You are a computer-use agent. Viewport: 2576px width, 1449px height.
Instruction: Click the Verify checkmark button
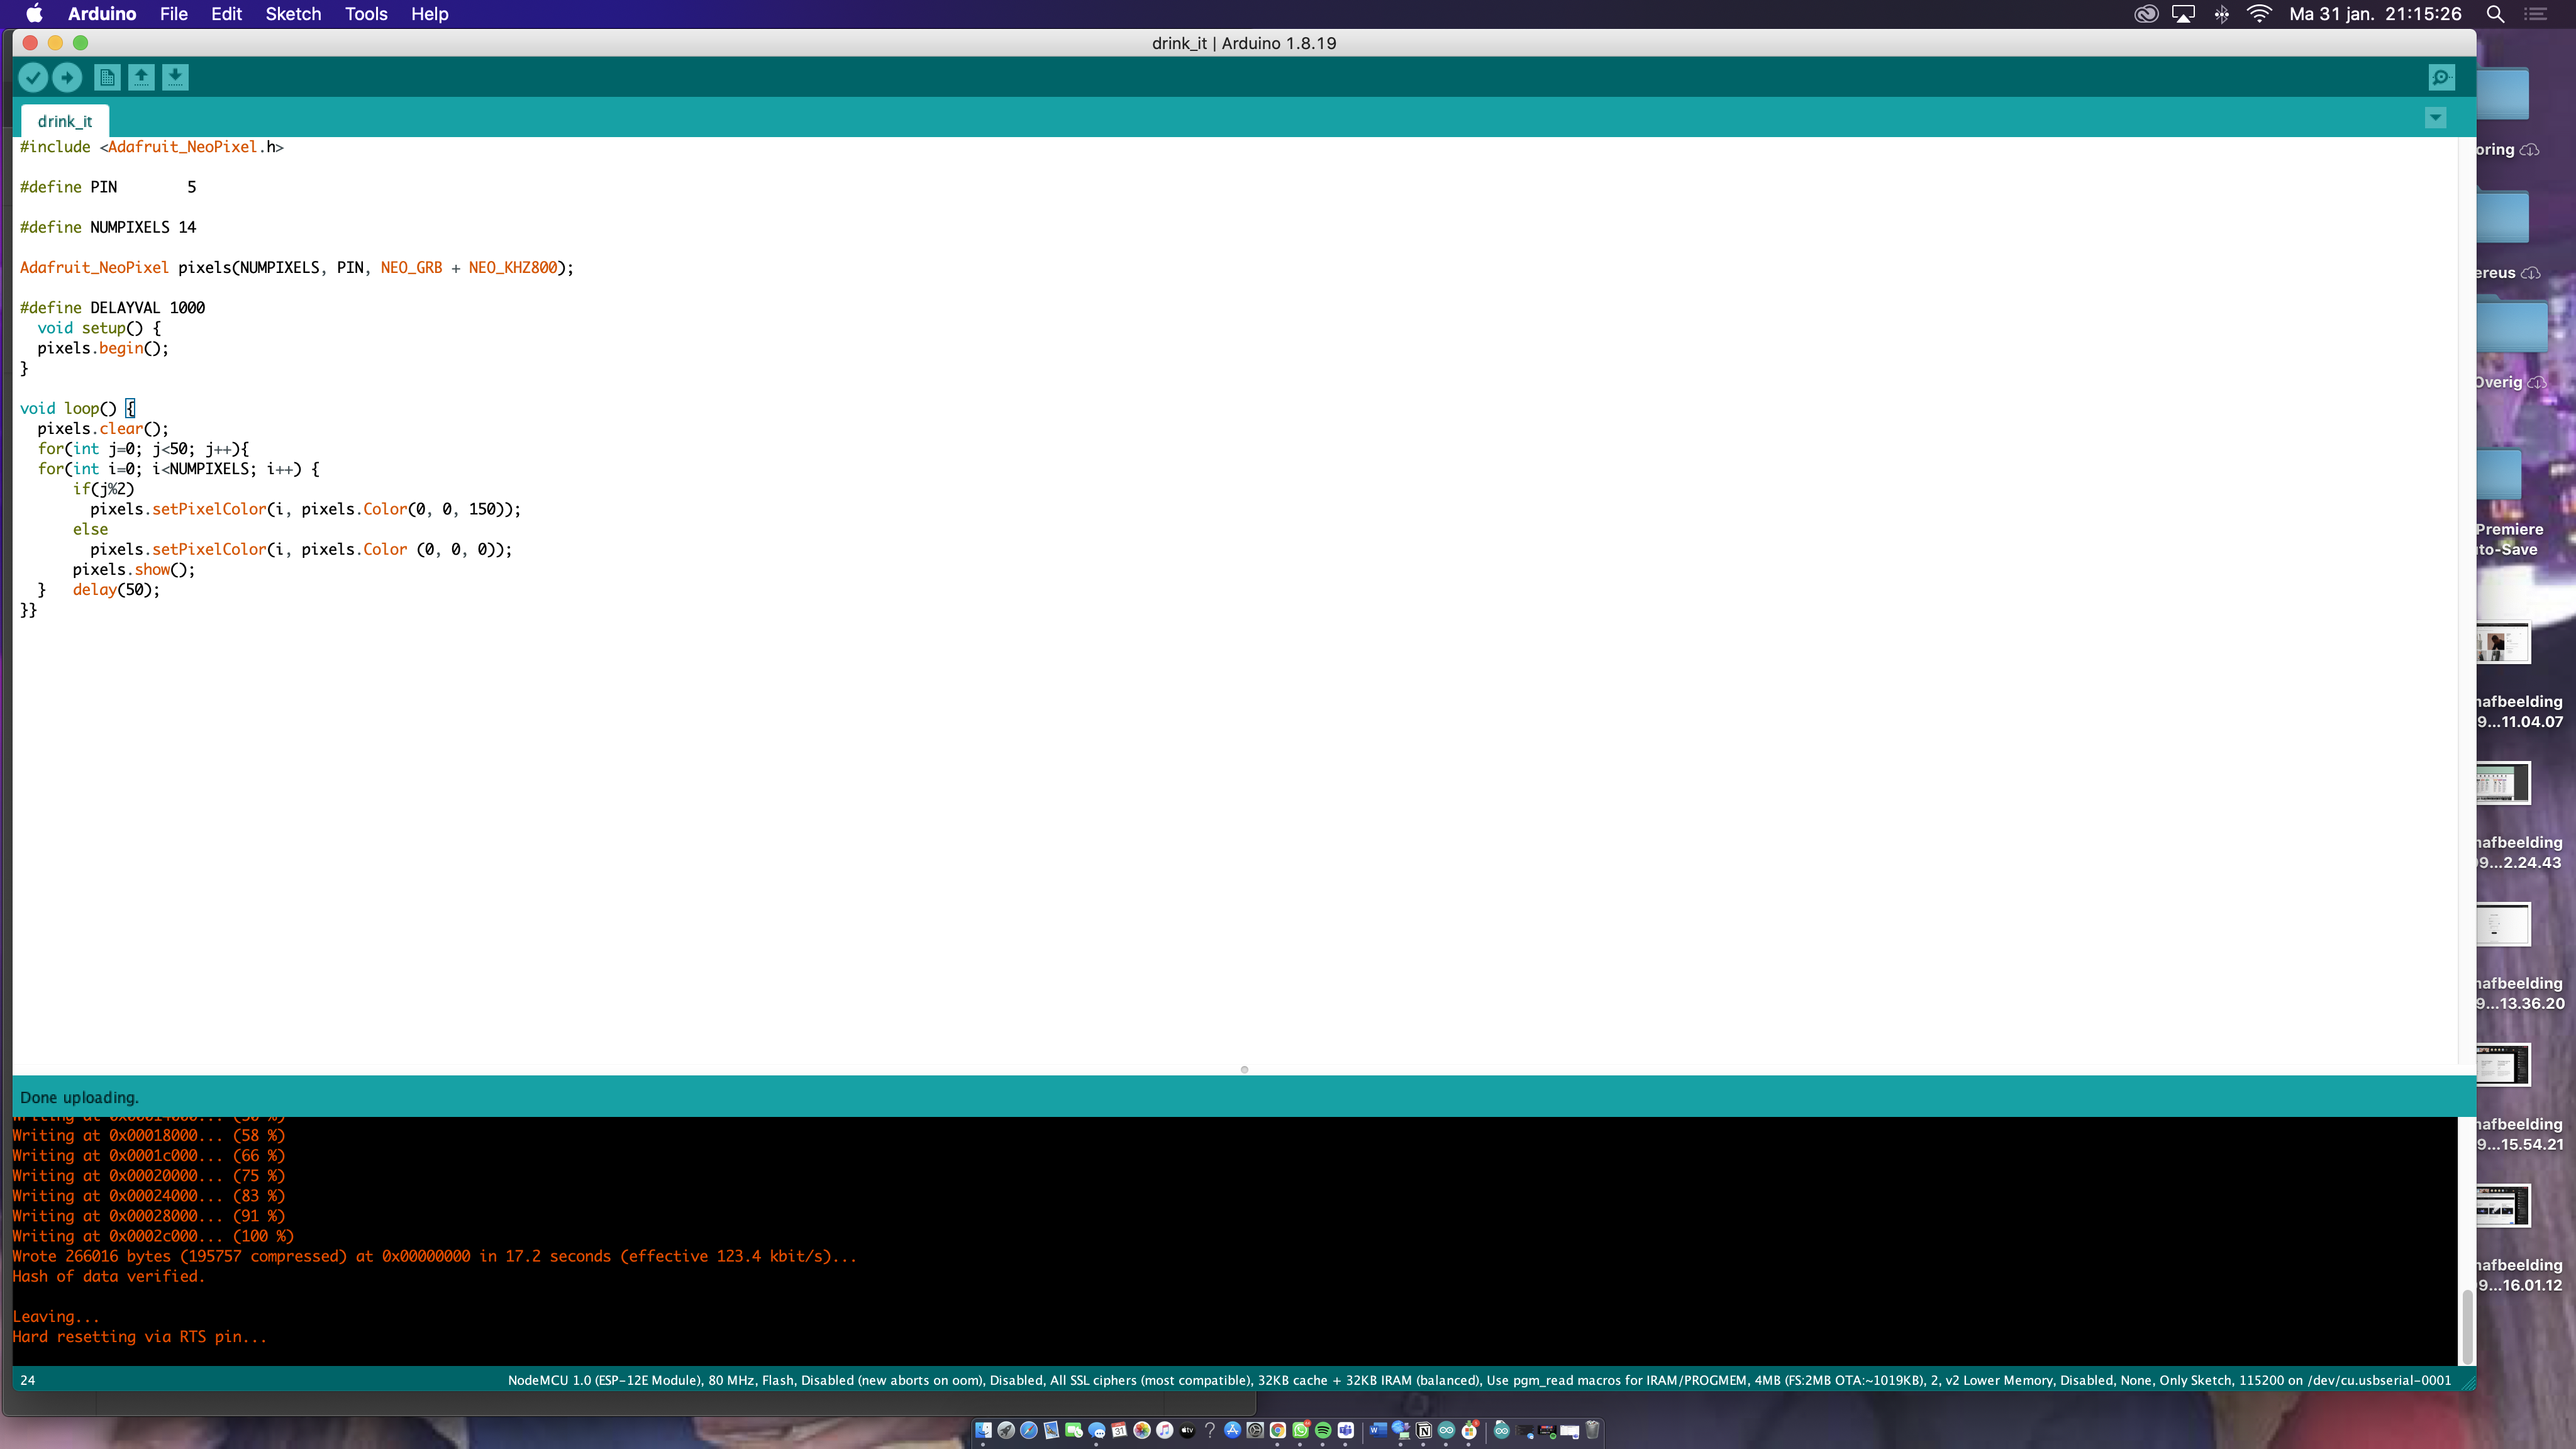point(33,77)
